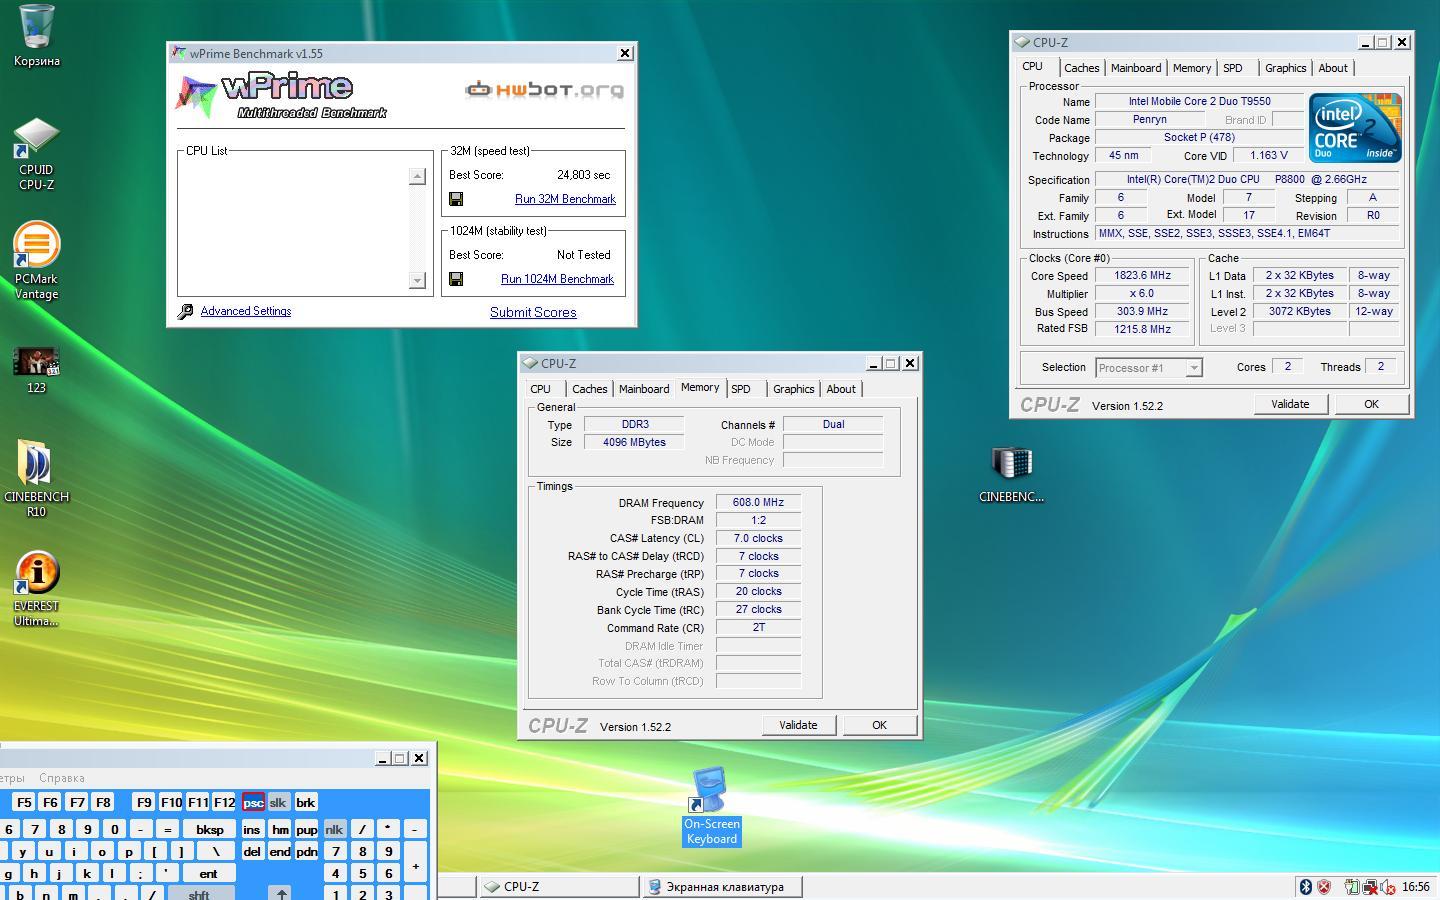The width and height of the screenshot is (1440, 900).
Task: Toggle the nlk num lock key
Action: tap(334, 829)
